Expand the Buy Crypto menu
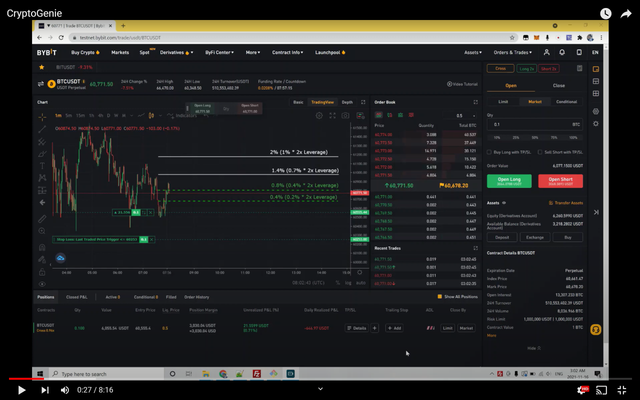640x400 pixels. pos(85,52)
